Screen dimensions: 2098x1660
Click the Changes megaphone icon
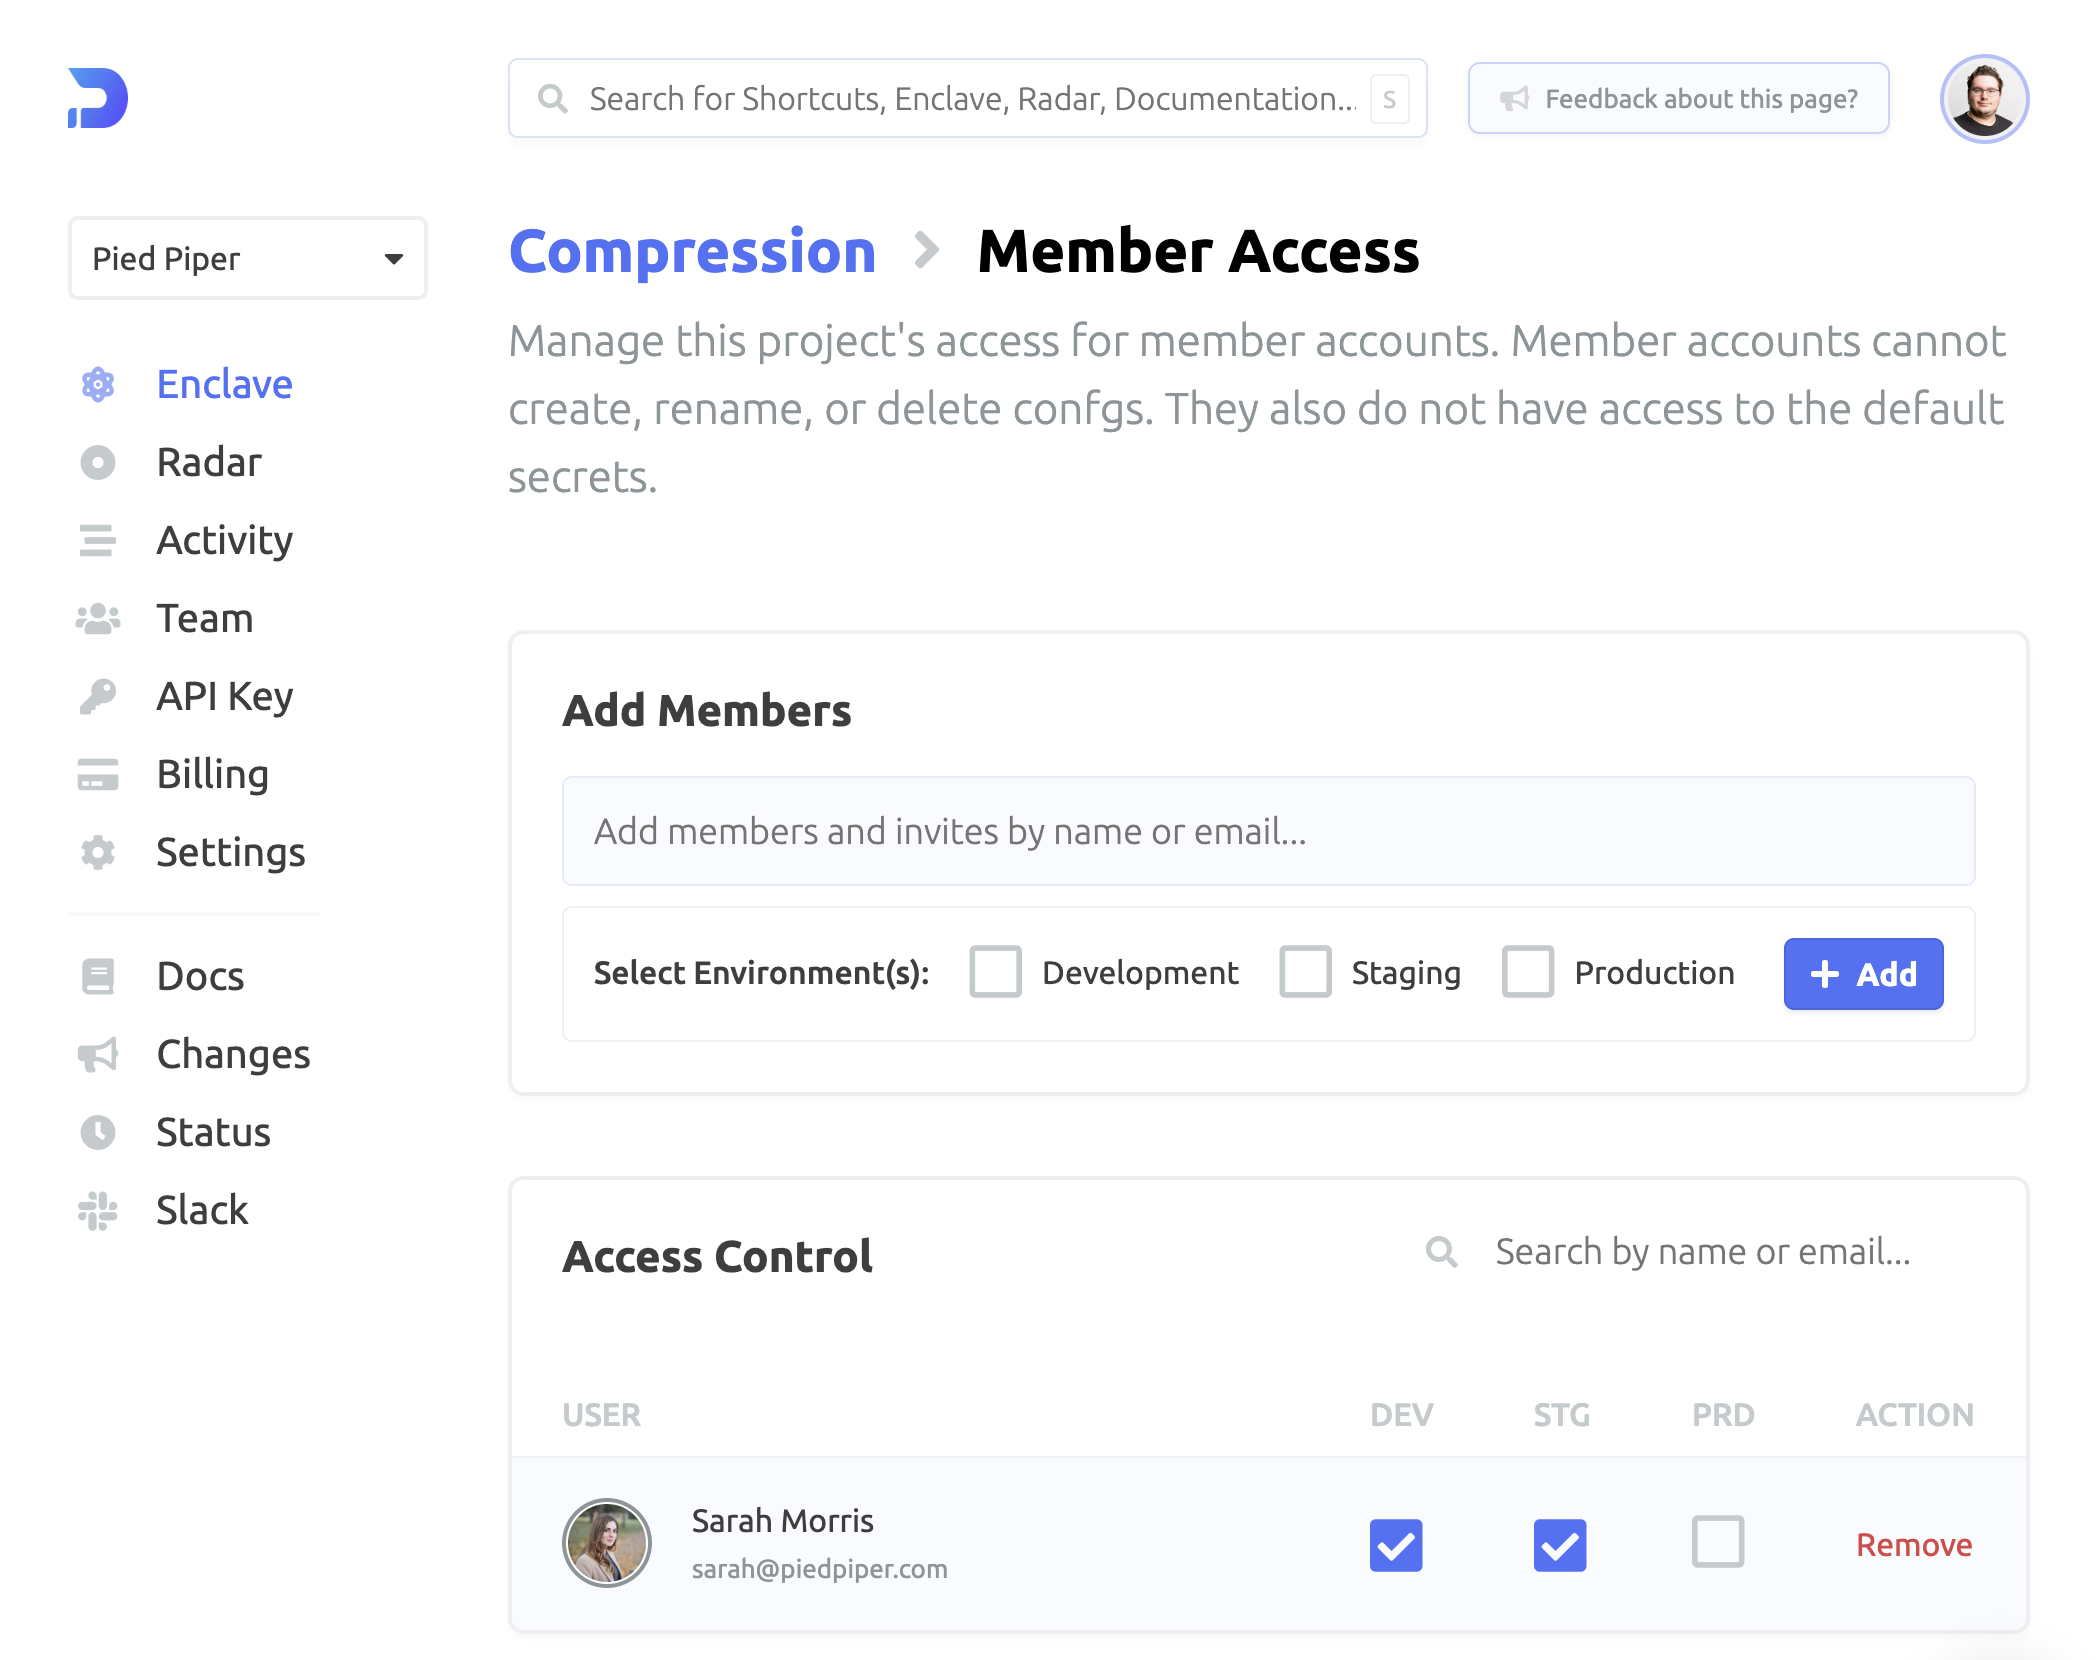(98, 1055)
